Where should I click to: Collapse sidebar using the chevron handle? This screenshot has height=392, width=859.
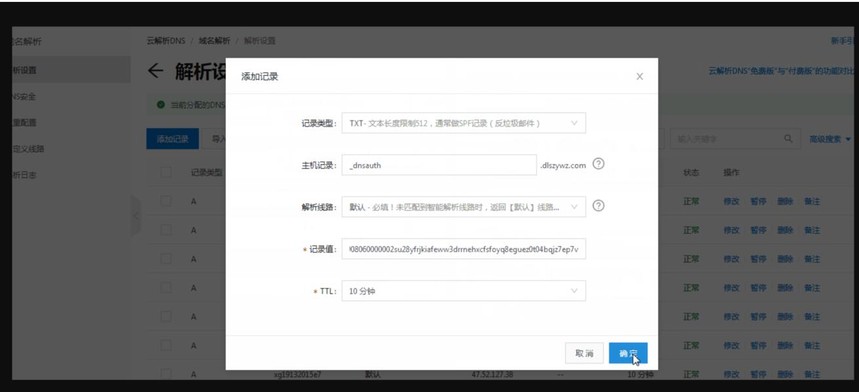136,217
